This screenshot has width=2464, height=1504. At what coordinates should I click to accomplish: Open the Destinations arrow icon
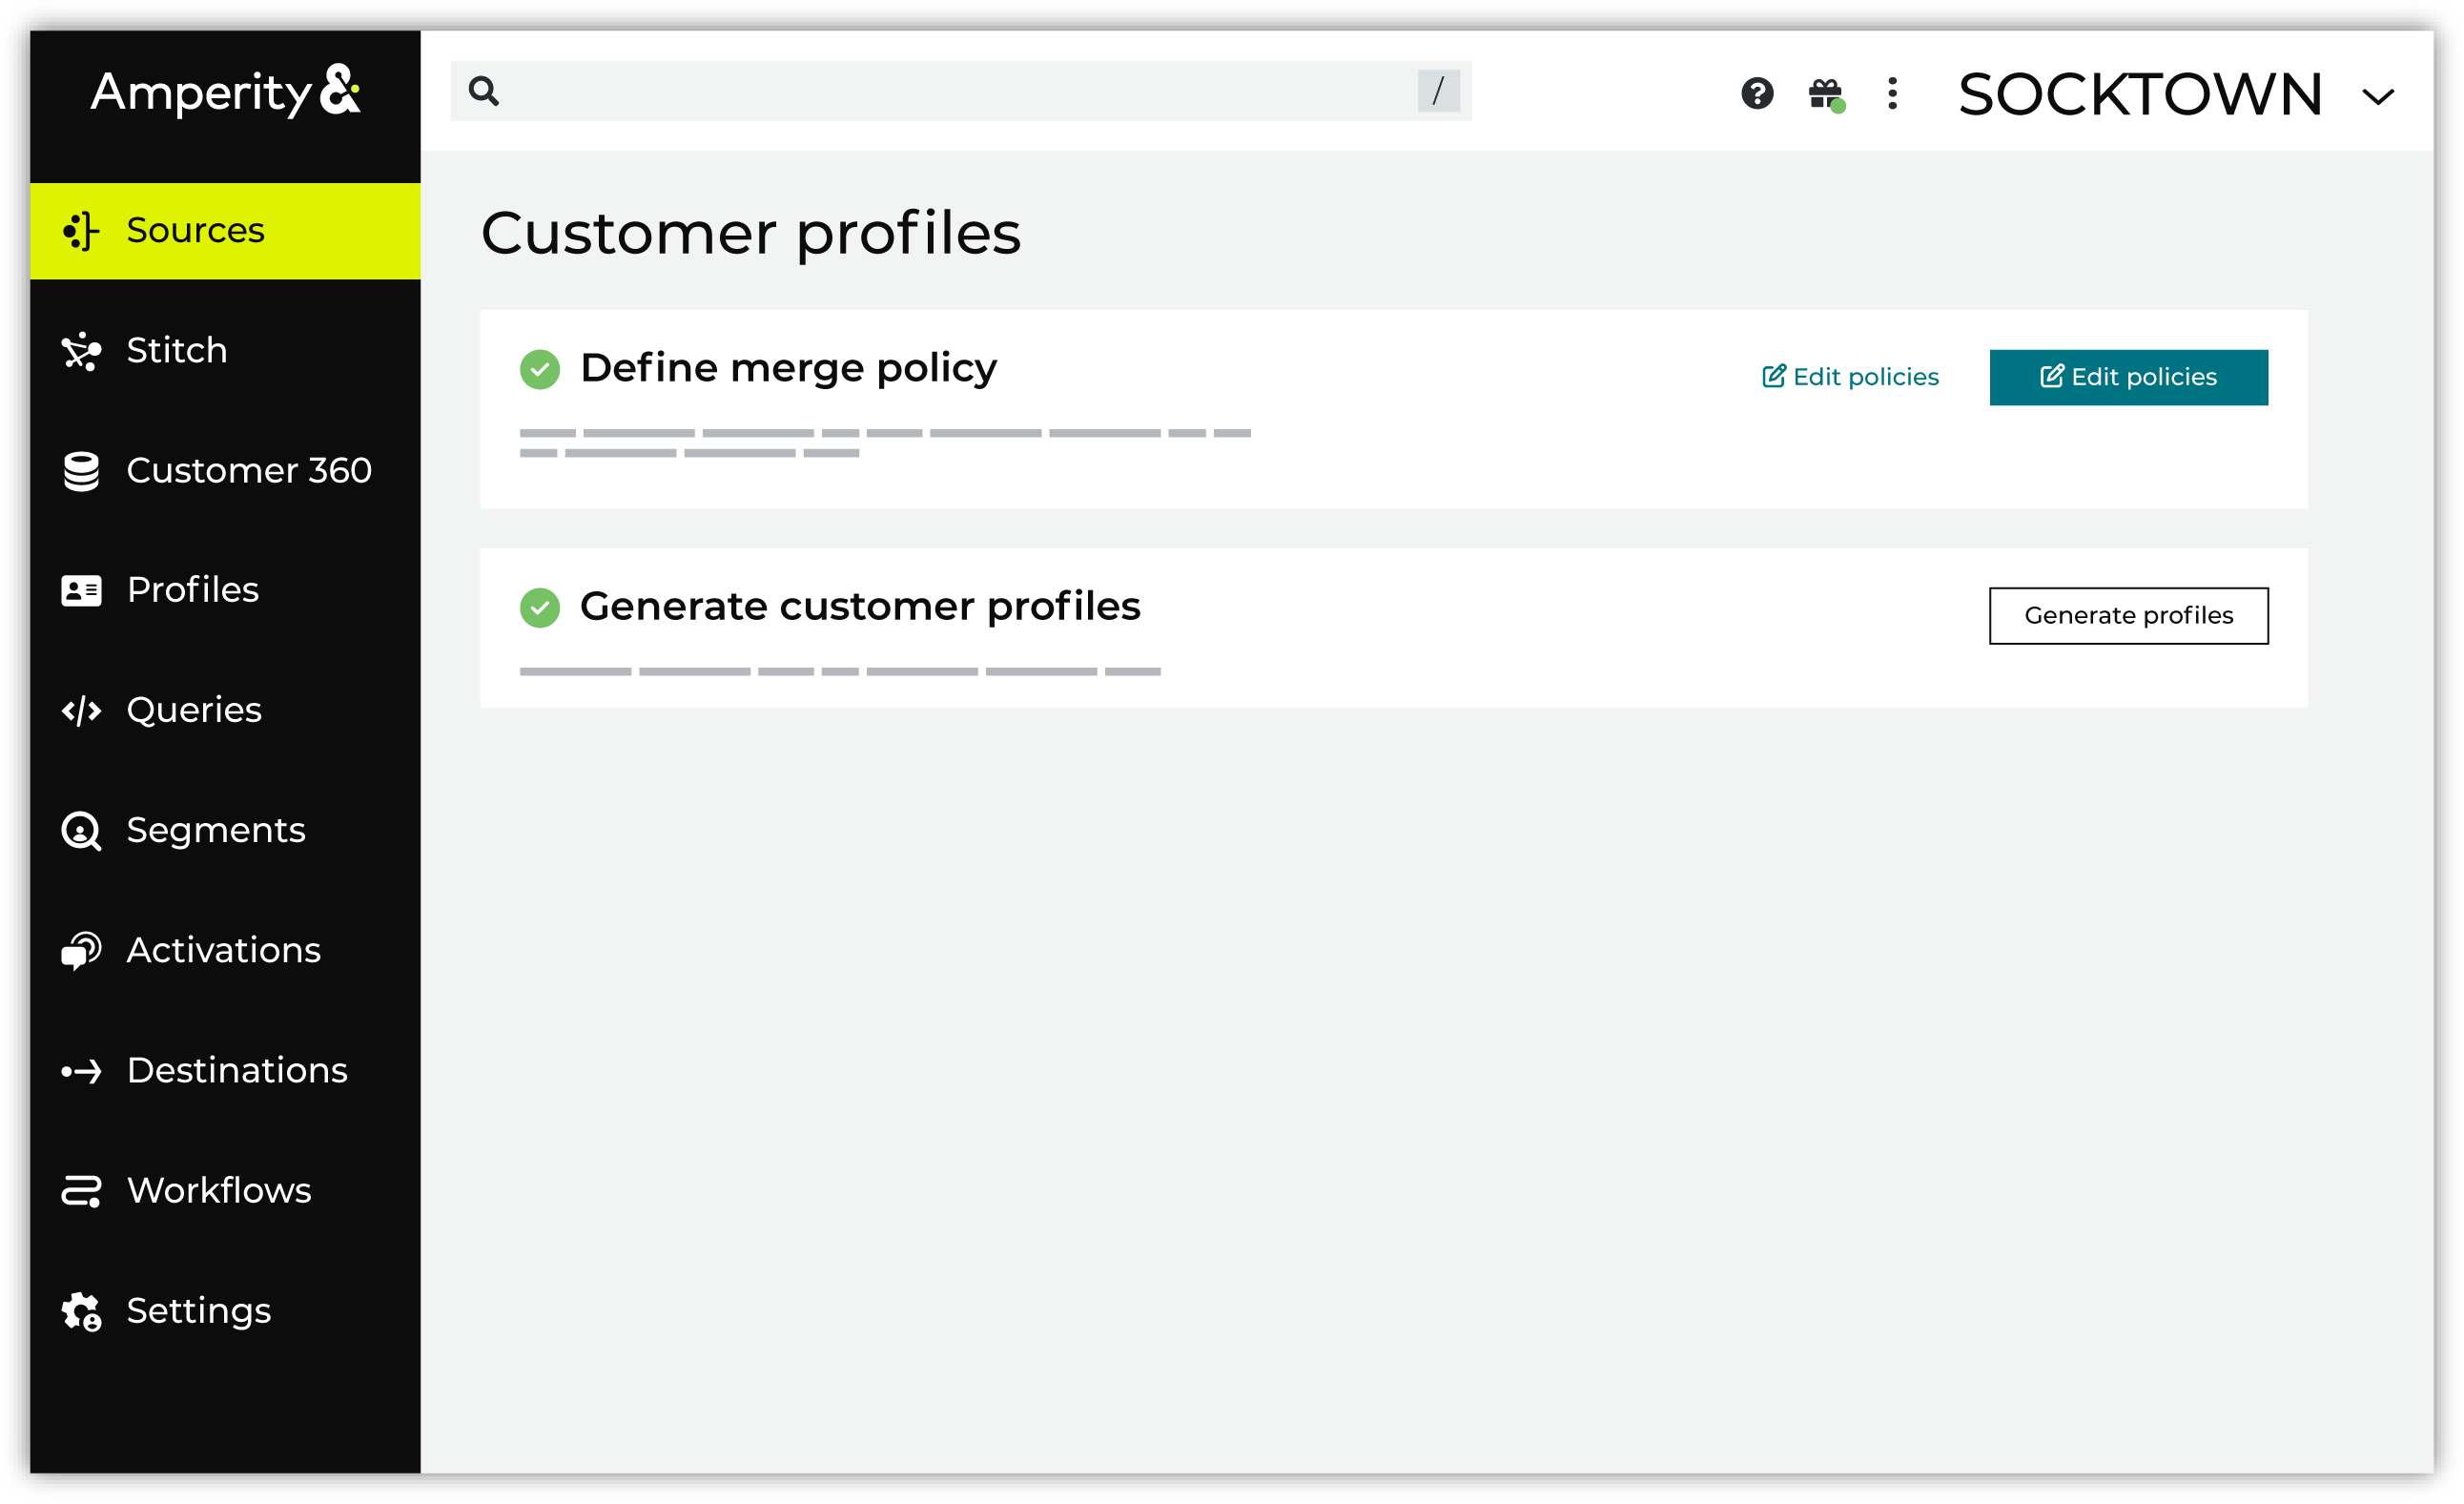80,1070
